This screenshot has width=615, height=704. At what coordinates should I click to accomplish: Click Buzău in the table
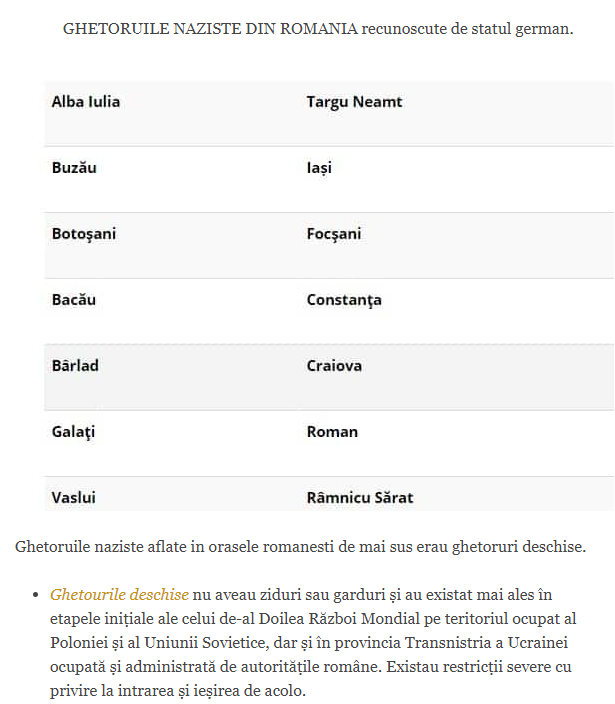tap(74, 167)
